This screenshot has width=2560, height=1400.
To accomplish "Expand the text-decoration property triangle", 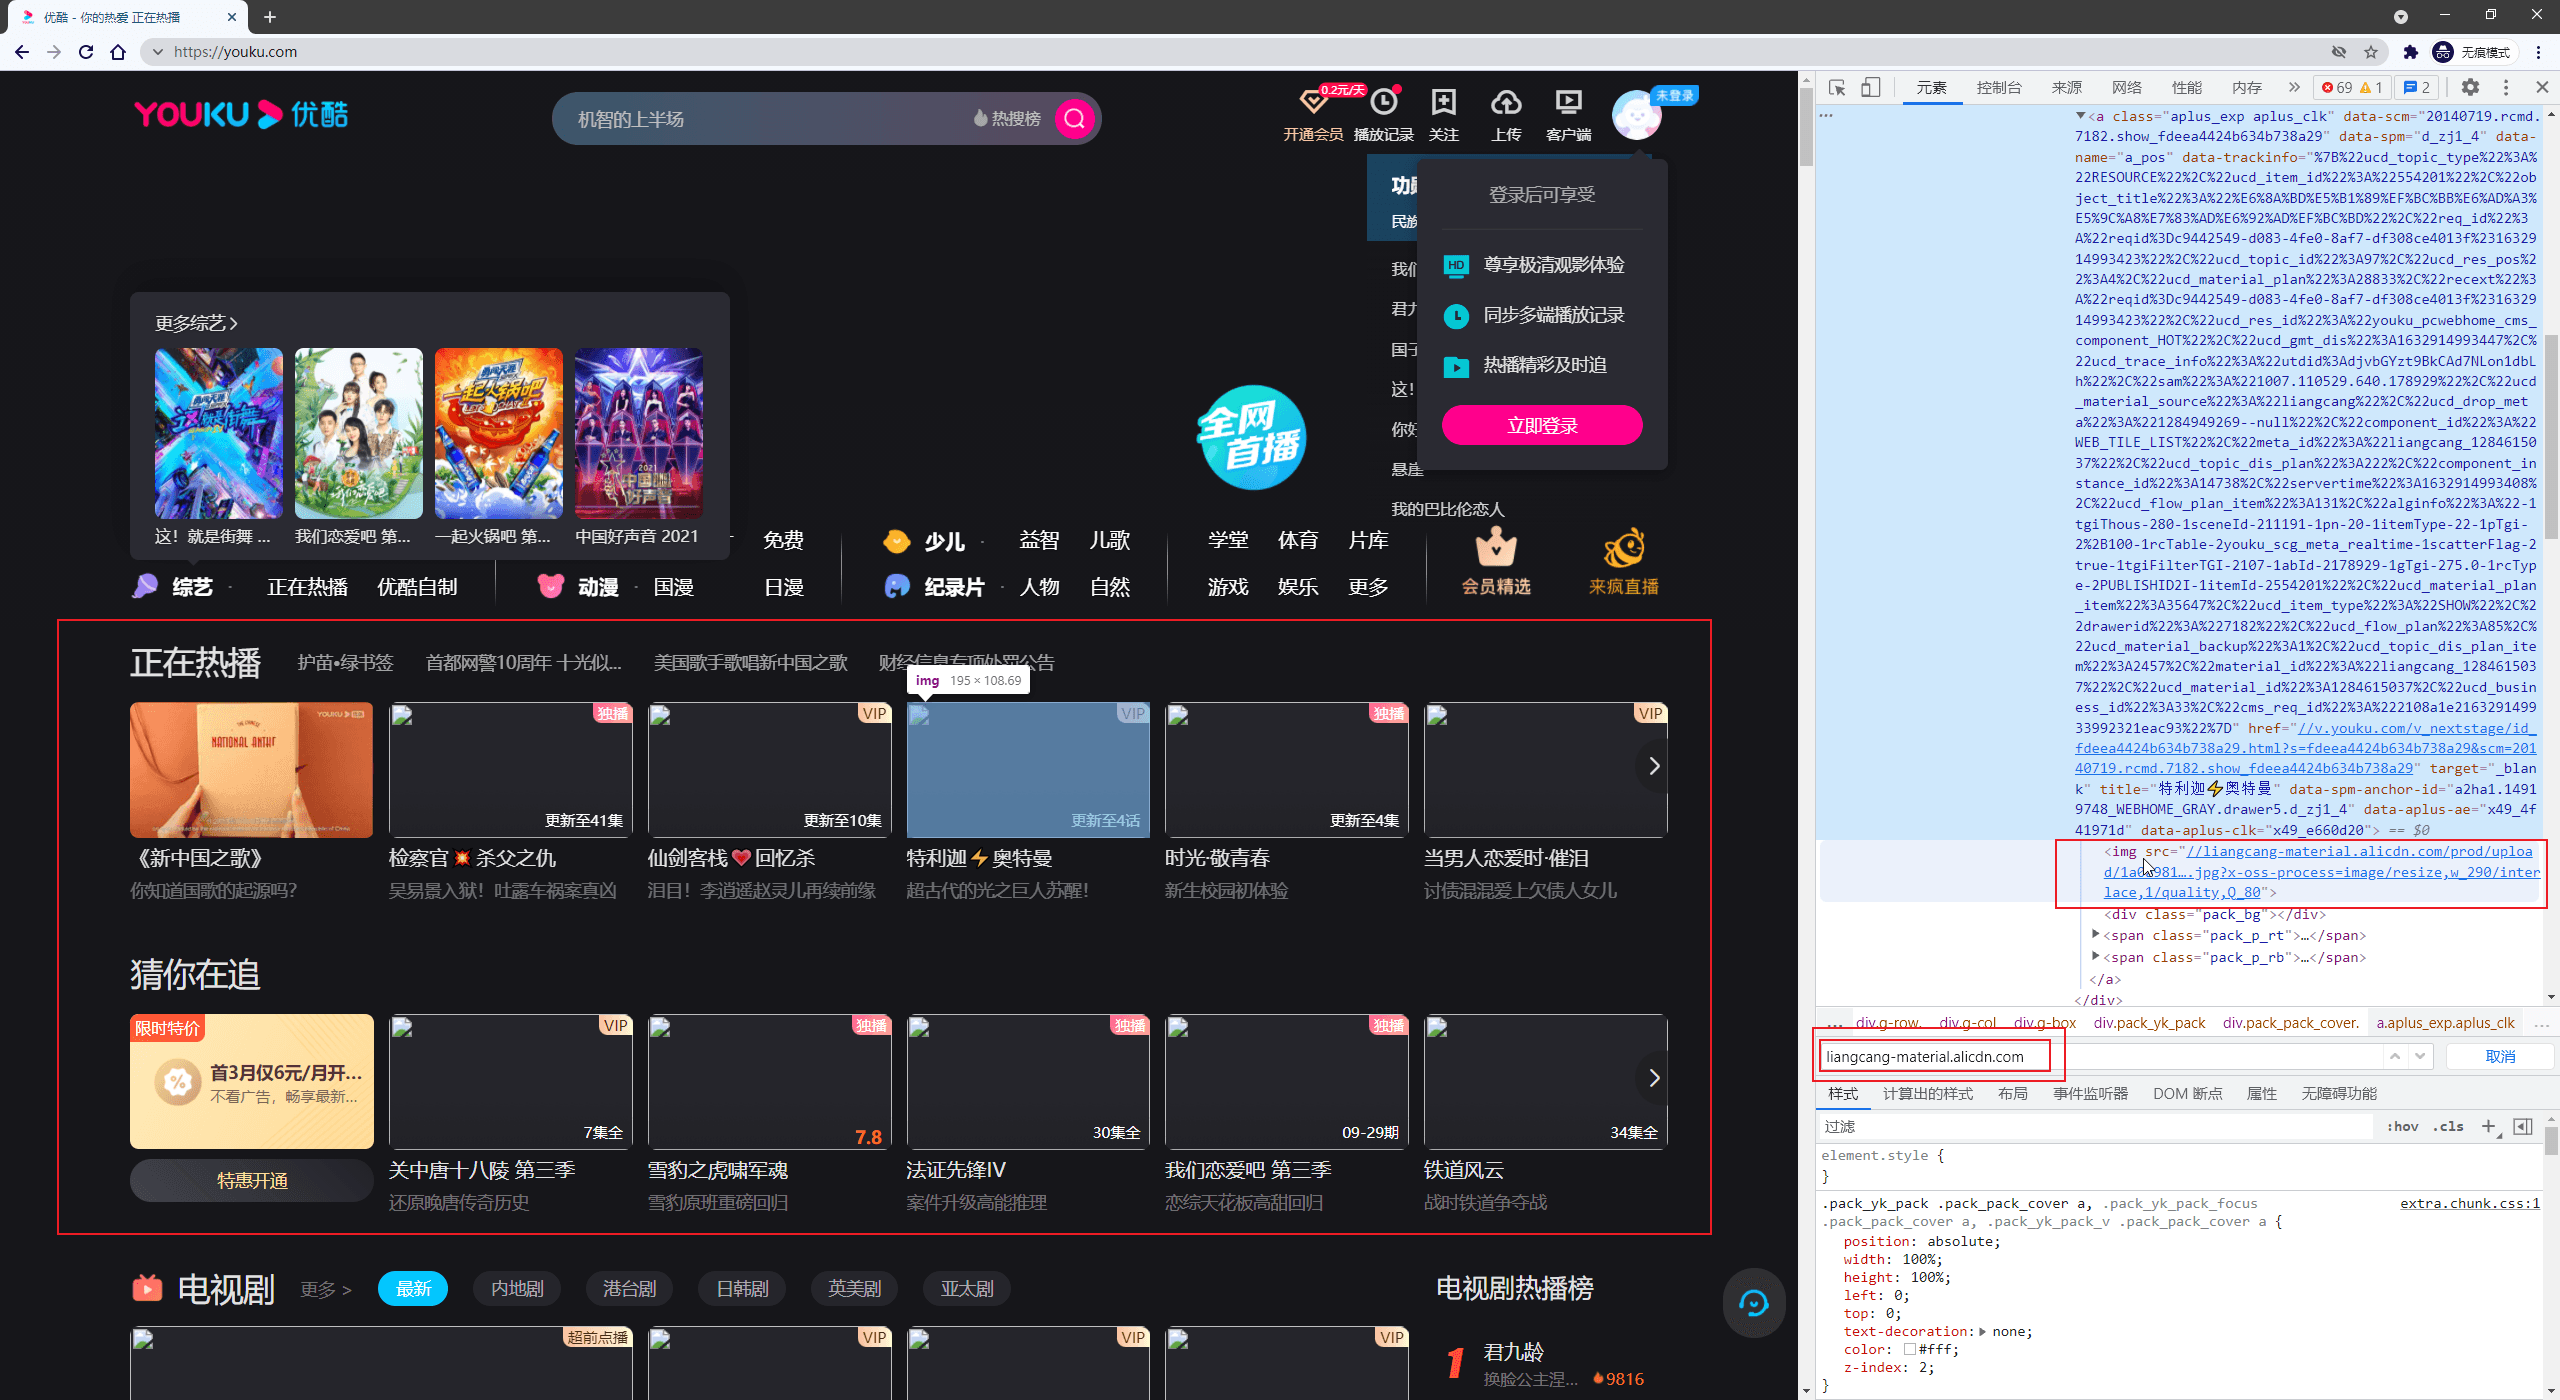I will coord(1982,1331).
